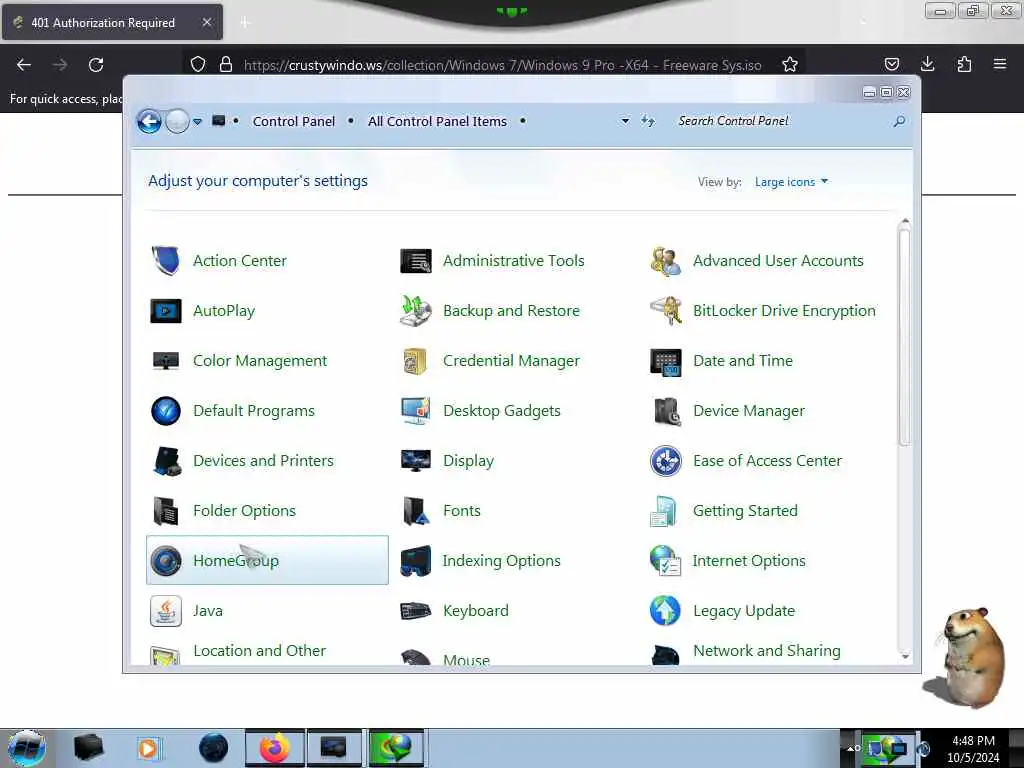Open the Action Center shield icon
Screen dimensions: 1024x768
[166, 261]
